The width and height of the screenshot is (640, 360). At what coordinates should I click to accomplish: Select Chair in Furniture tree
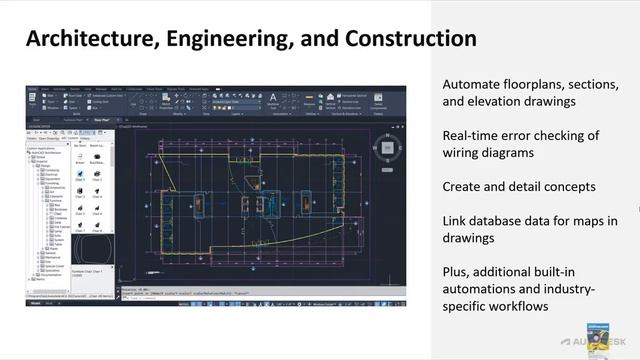click(58, 214)
